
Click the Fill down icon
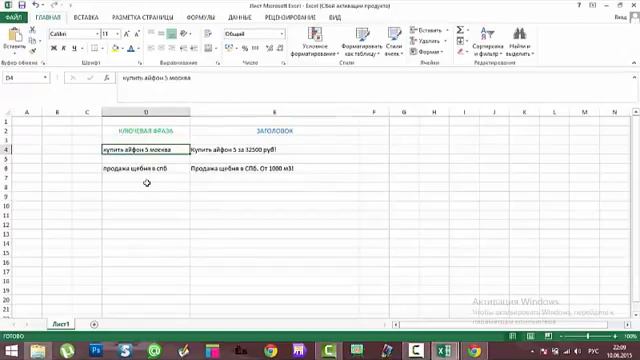click(460, 41)
